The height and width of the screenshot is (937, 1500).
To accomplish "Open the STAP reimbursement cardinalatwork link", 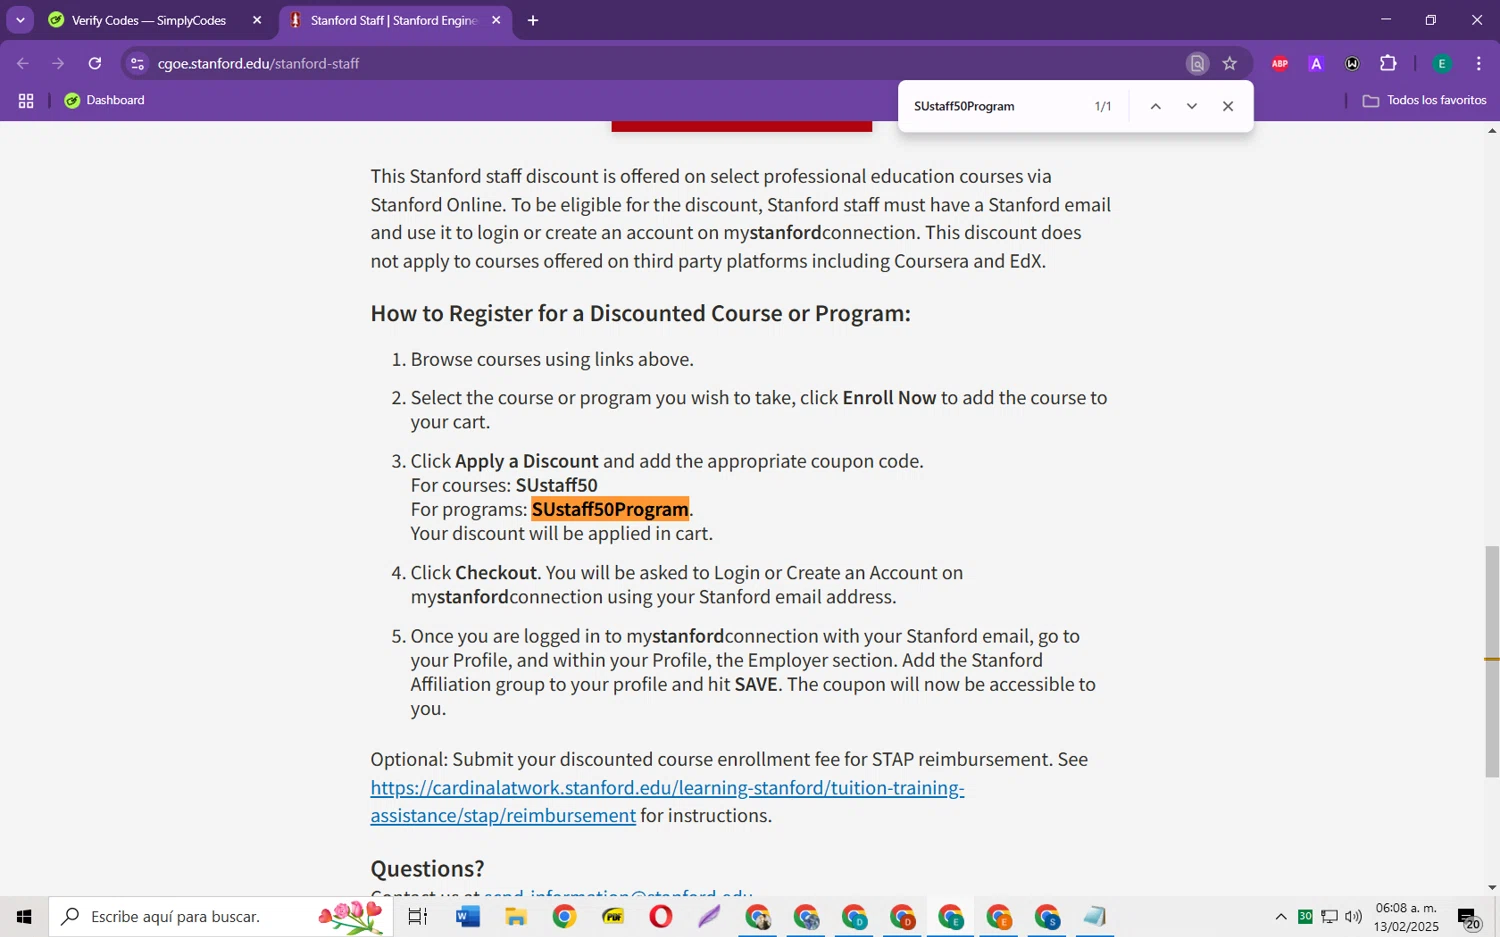I will [667, 801].
